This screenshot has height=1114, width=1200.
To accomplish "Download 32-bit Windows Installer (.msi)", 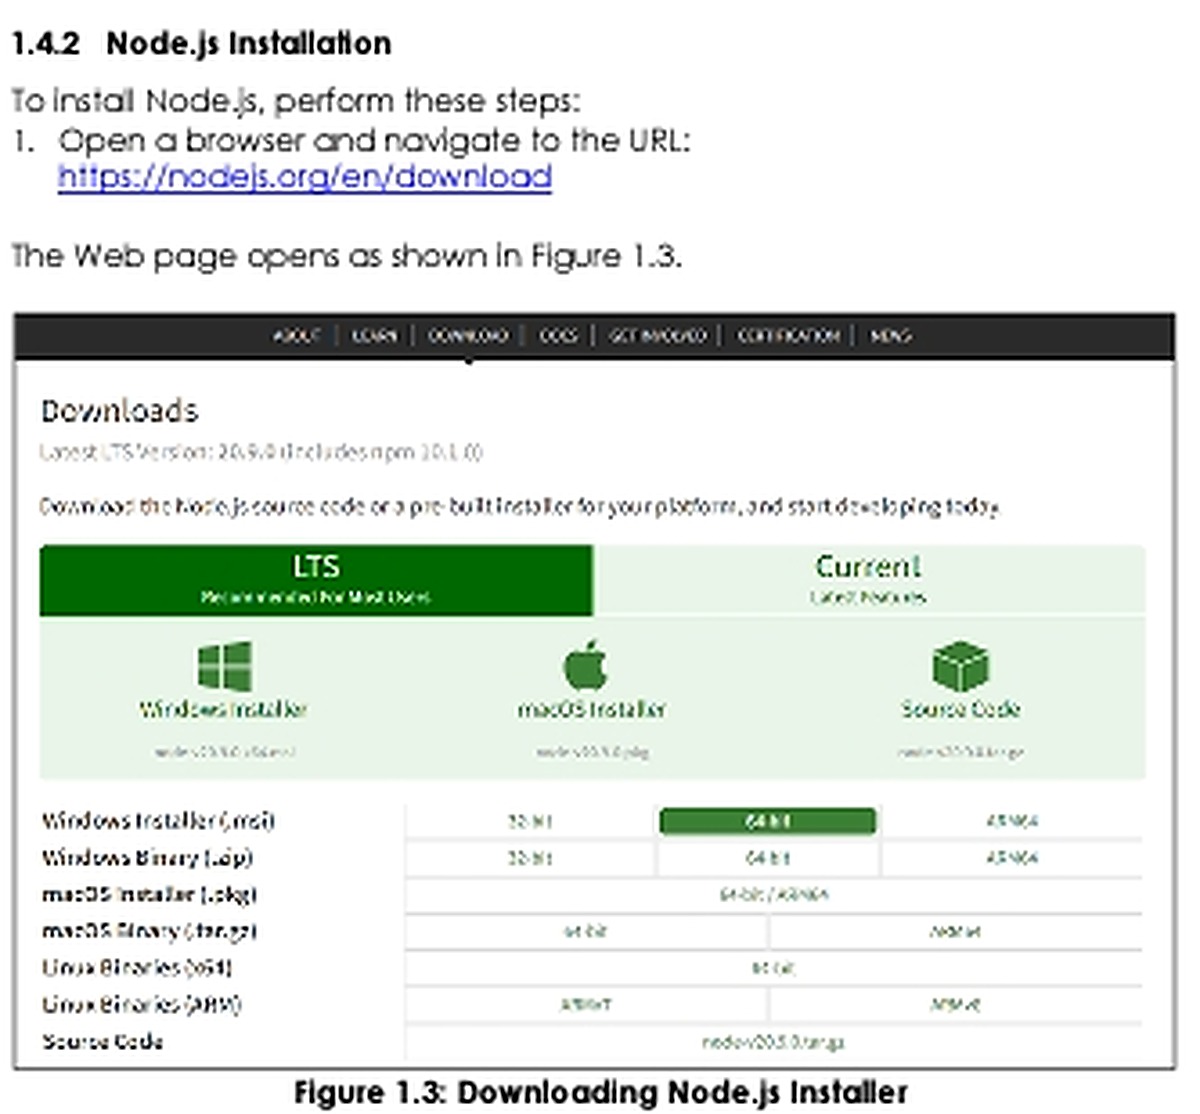I will tap(530, 822).
